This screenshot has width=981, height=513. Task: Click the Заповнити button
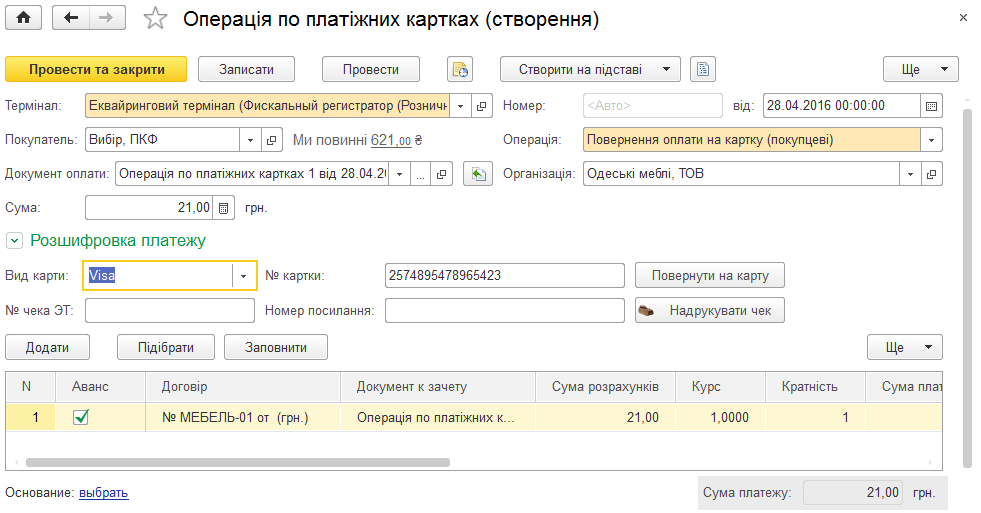pyautogui.click(x=276, y=347)
